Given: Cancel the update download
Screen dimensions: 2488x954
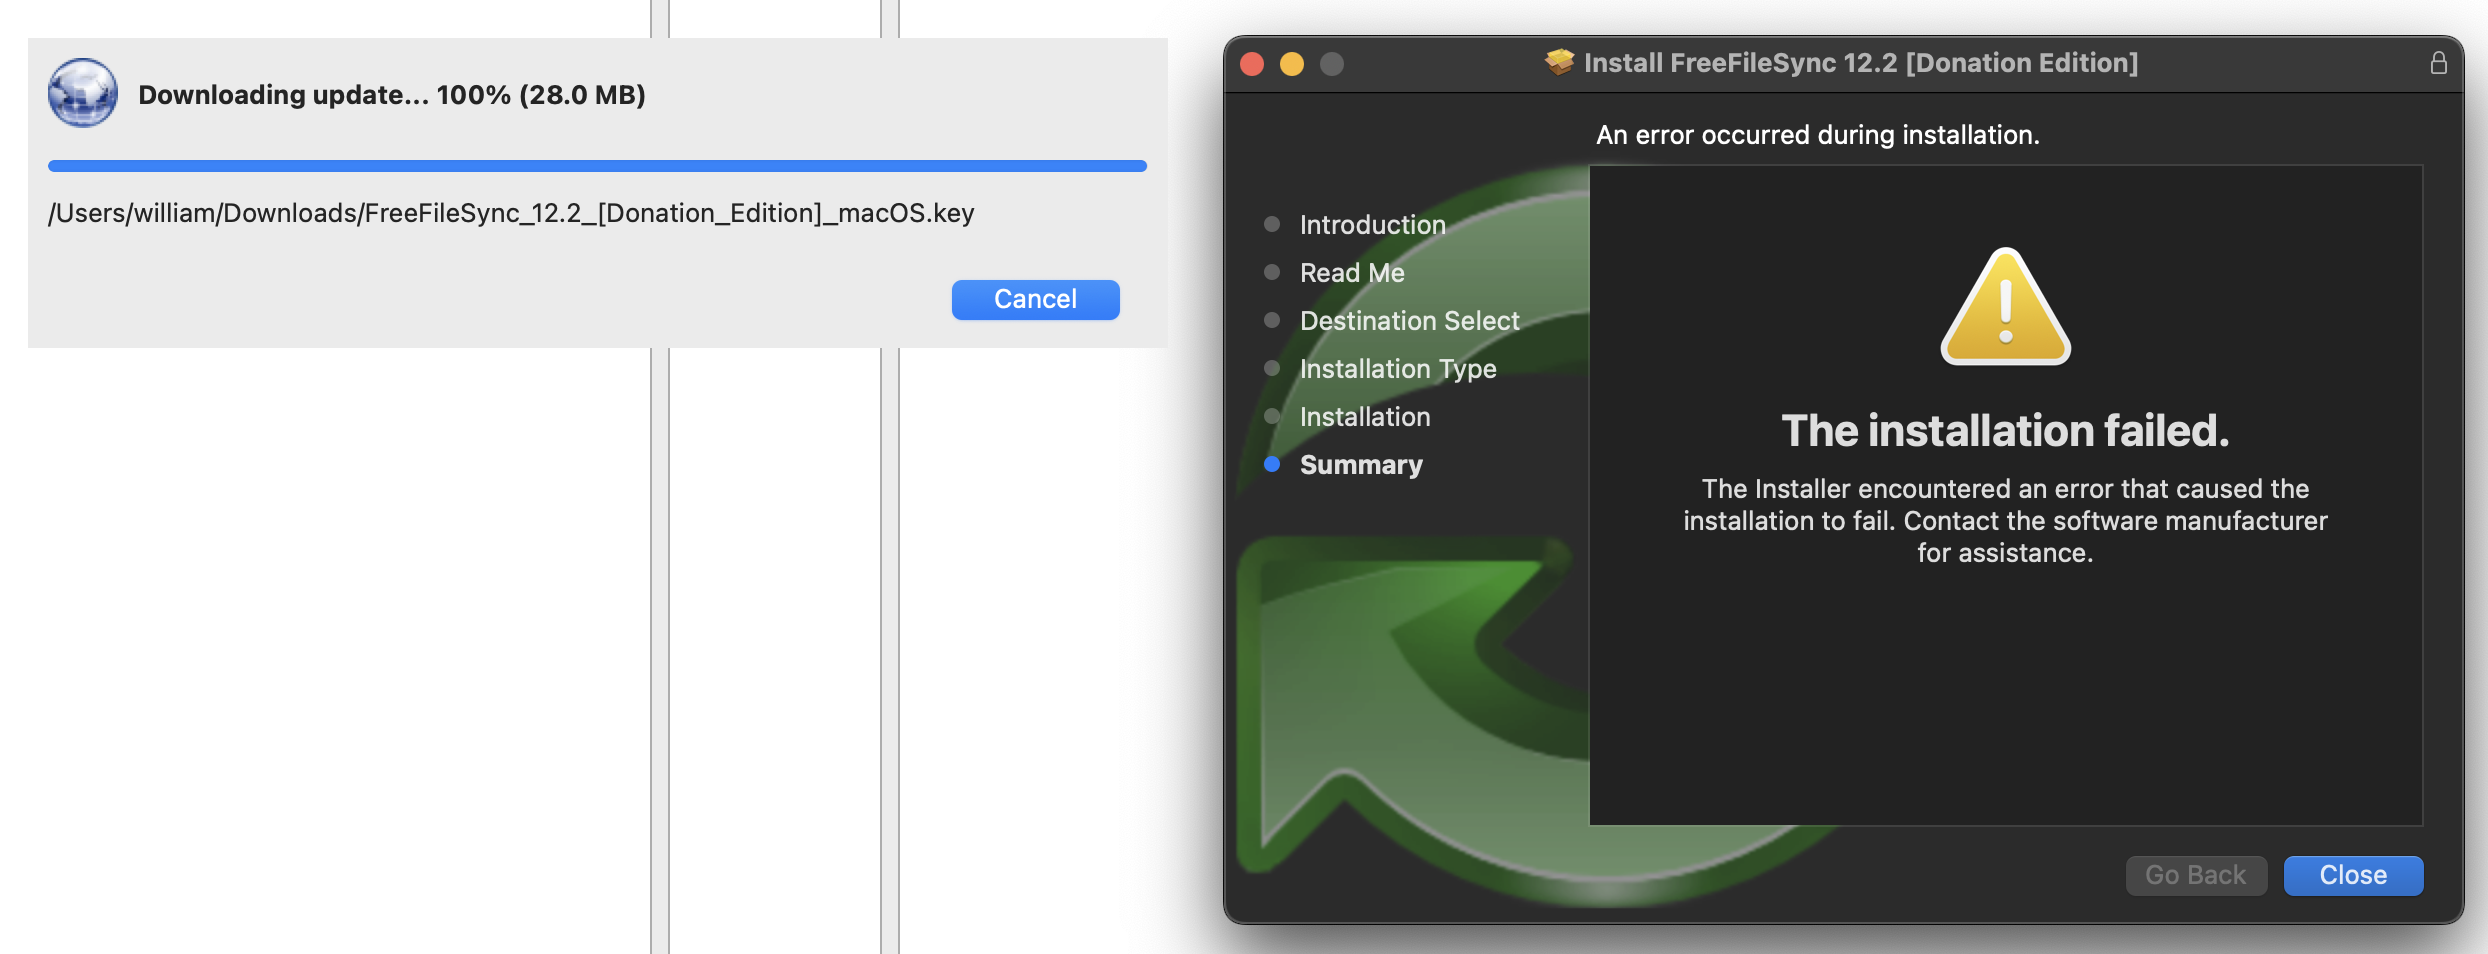Looking at the screenshot, I should pyautogui.click(x=1035, y=299).
